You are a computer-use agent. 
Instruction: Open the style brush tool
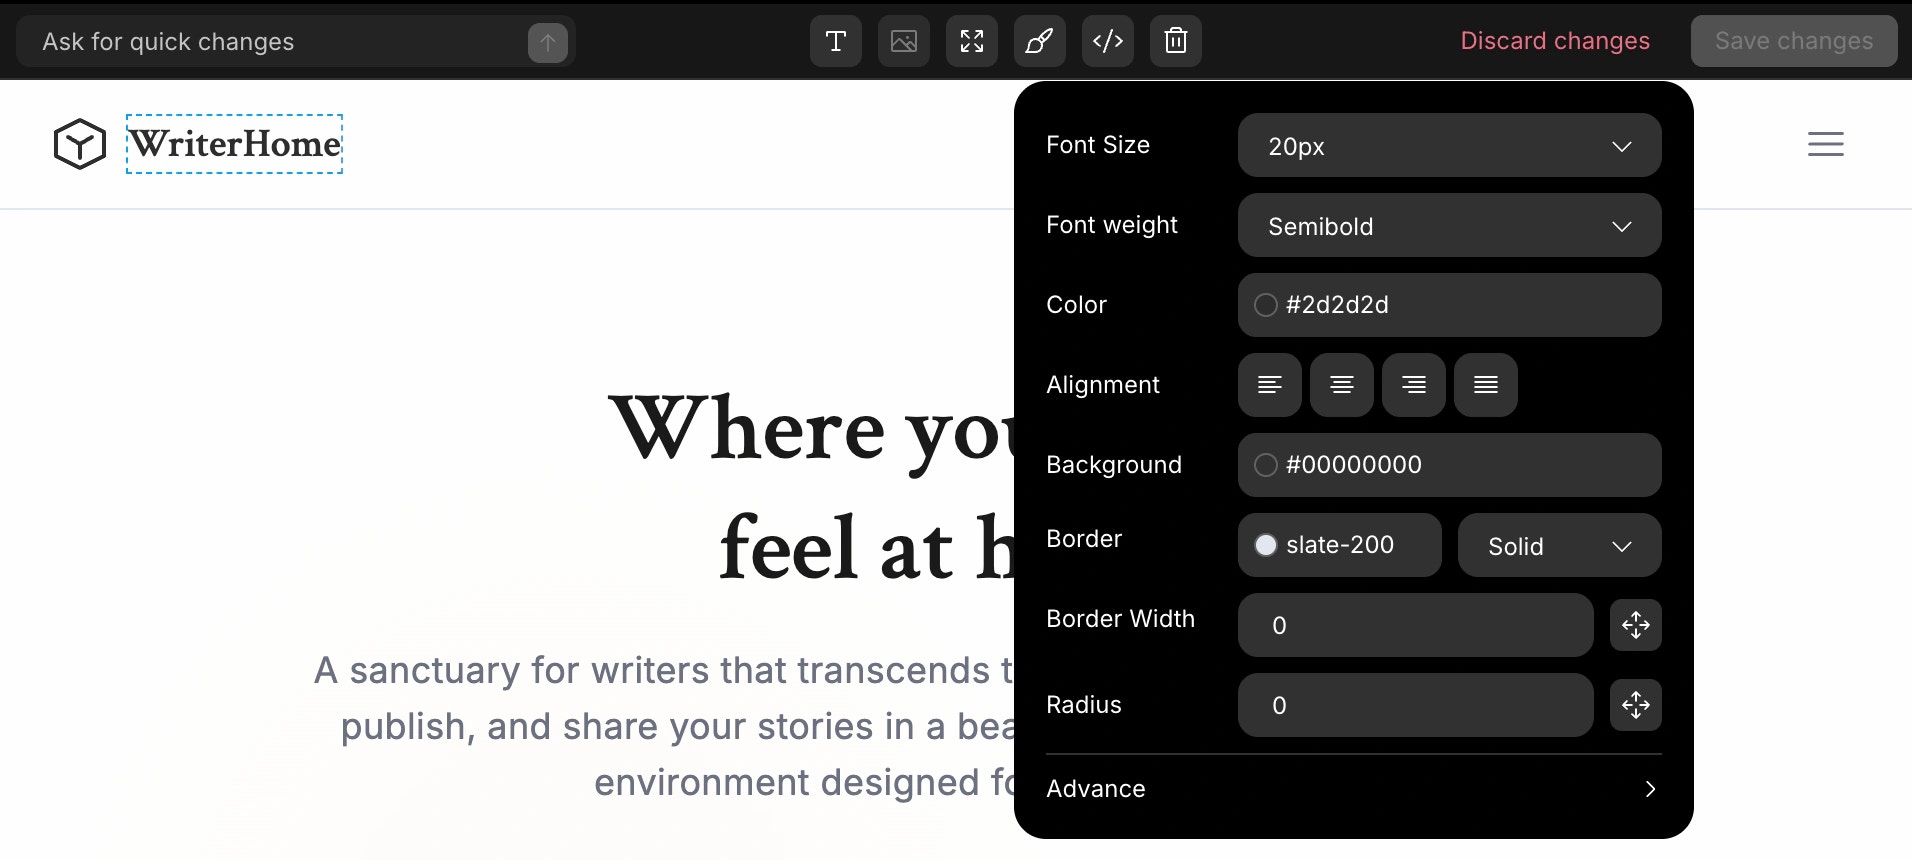(x=1040, y=41)
